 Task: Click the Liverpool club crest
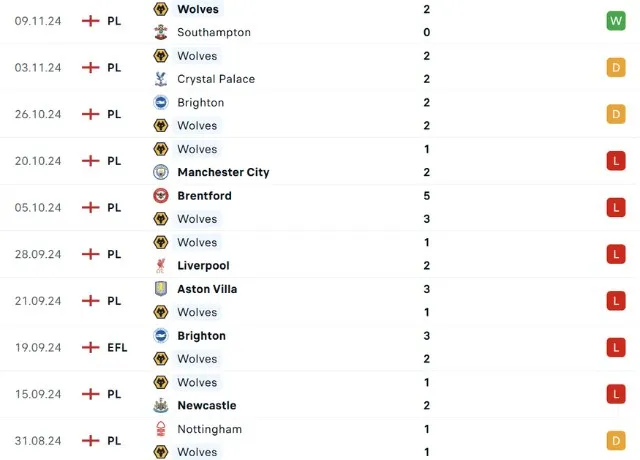click(x=160, y=266)
